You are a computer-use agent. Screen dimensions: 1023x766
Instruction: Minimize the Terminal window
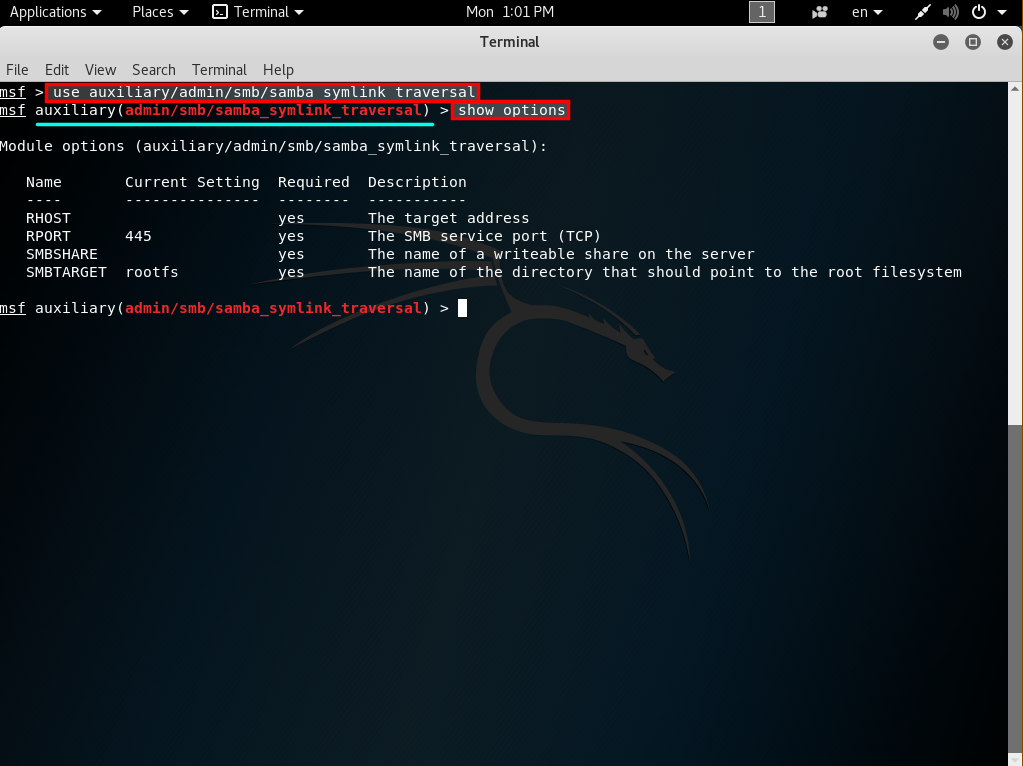point(941,42)
